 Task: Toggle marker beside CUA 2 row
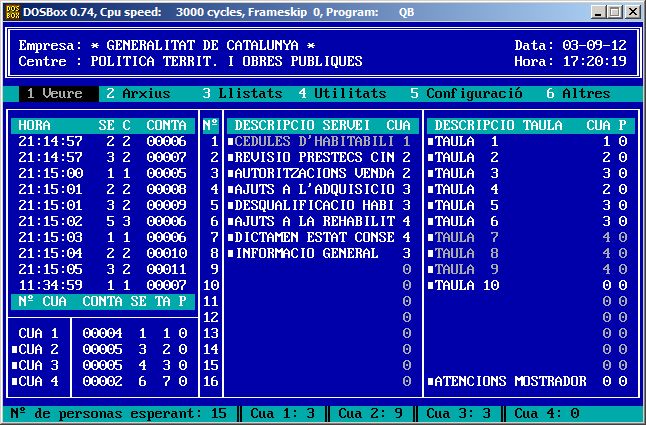pos(14,349)
